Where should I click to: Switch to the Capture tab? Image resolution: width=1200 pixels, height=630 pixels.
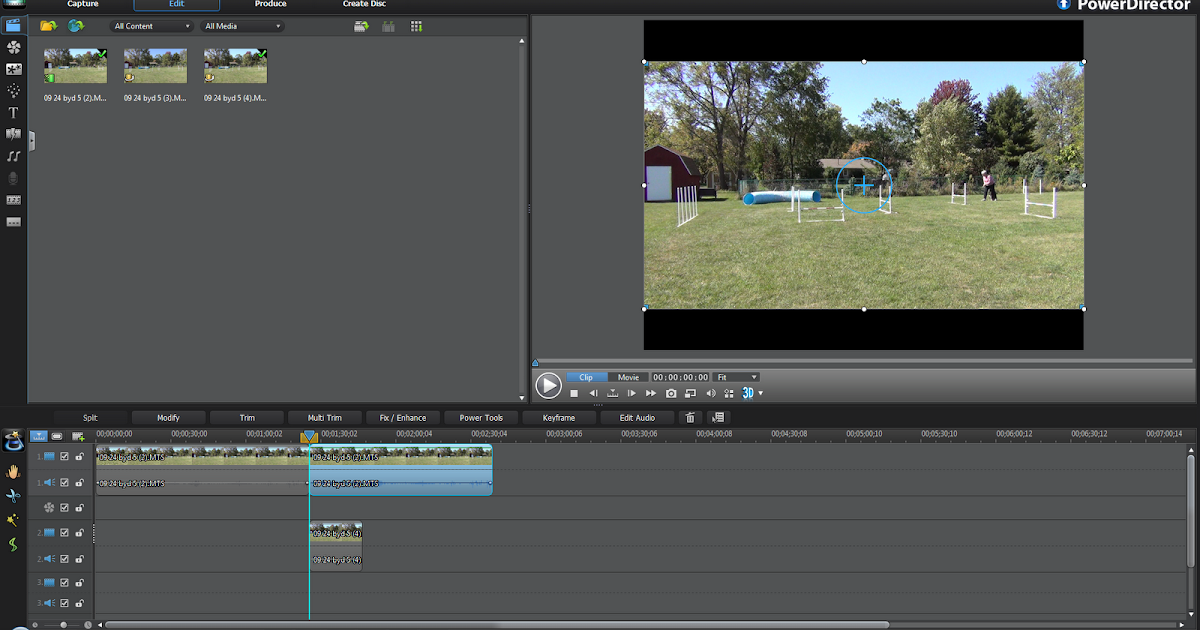coord(83,4)
